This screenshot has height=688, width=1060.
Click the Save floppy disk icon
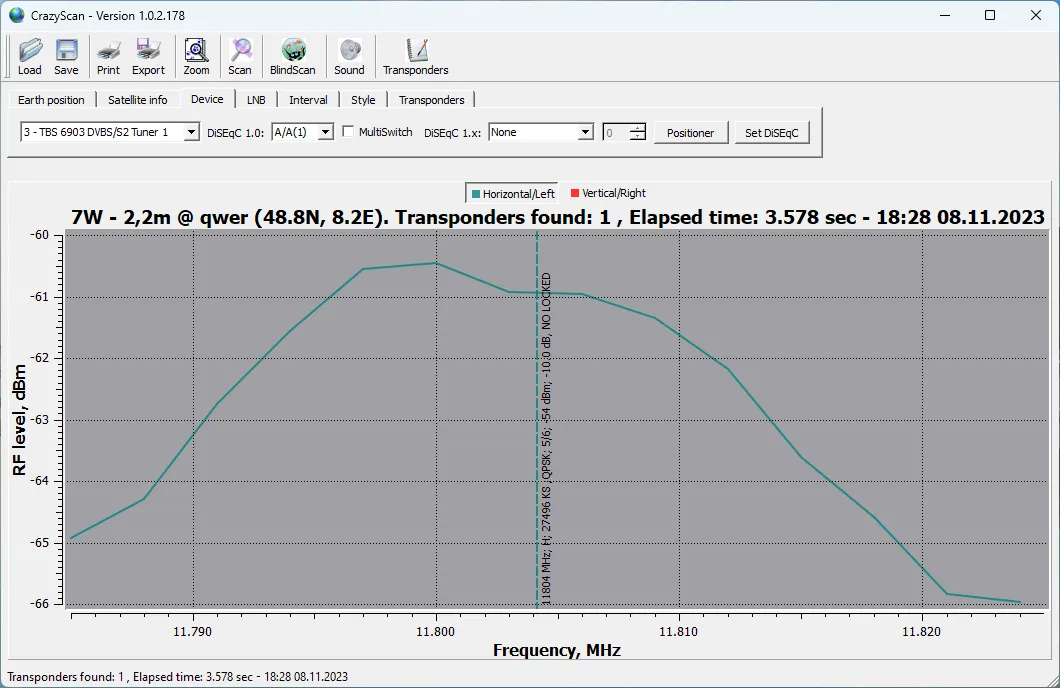[x=66, y=50]
